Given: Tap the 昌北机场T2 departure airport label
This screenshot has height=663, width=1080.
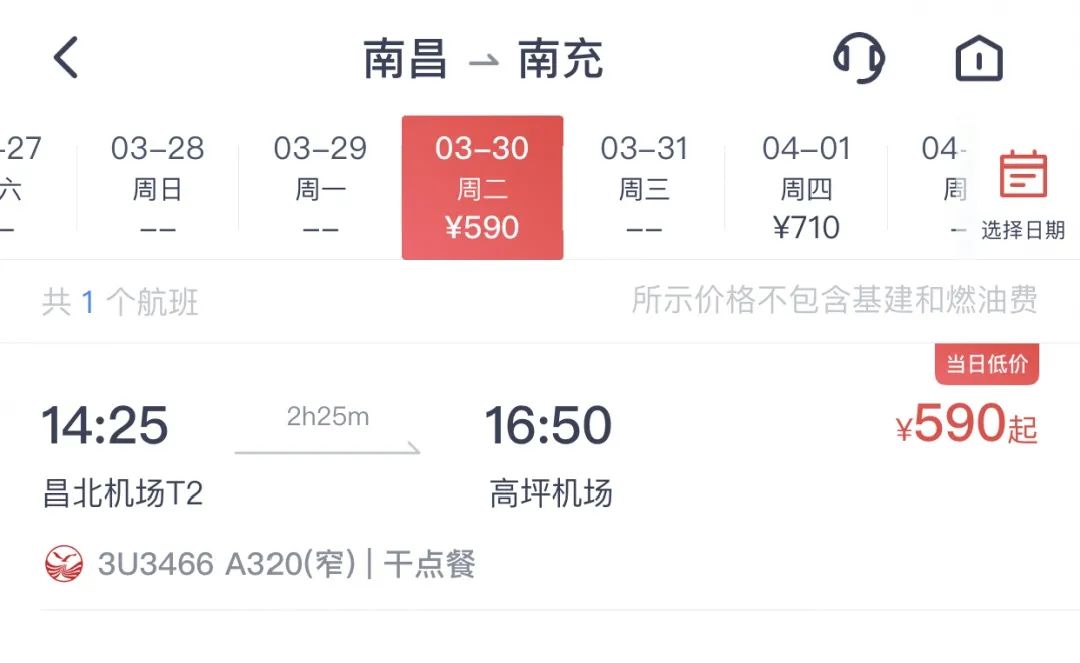Looking at the screenshot, I should 123,494.
